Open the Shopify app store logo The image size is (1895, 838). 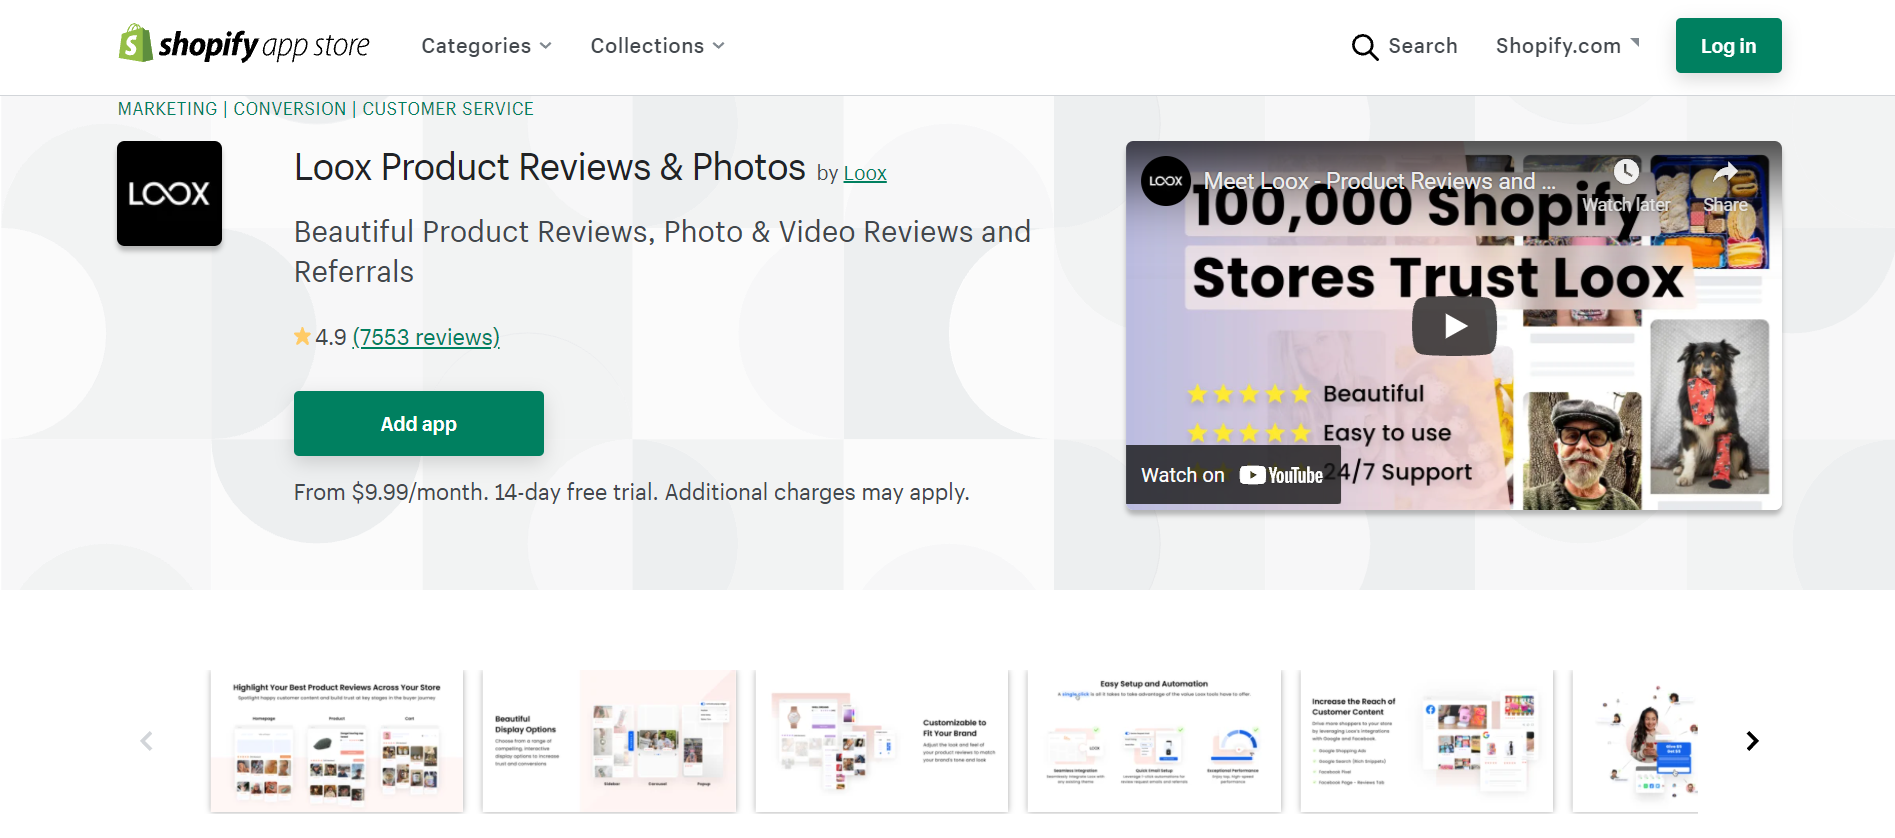coord(244,45)
